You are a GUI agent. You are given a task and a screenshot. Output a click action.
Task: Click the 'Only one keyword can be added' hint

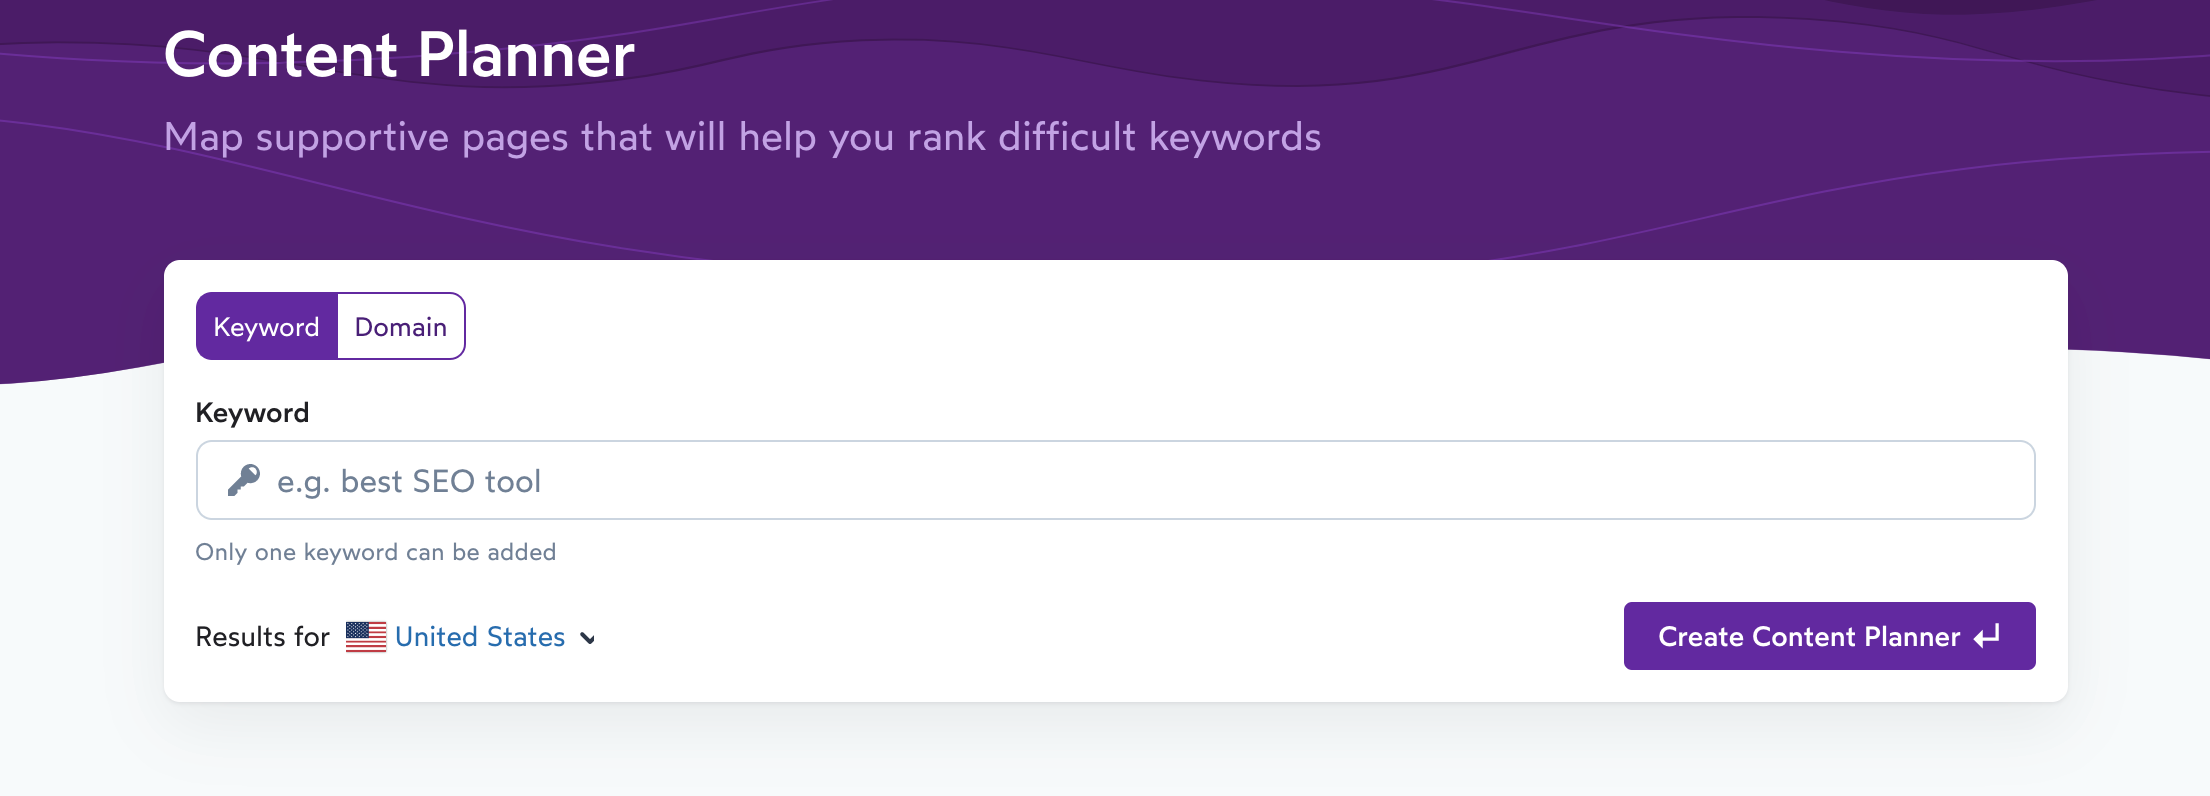pos(376,552)
